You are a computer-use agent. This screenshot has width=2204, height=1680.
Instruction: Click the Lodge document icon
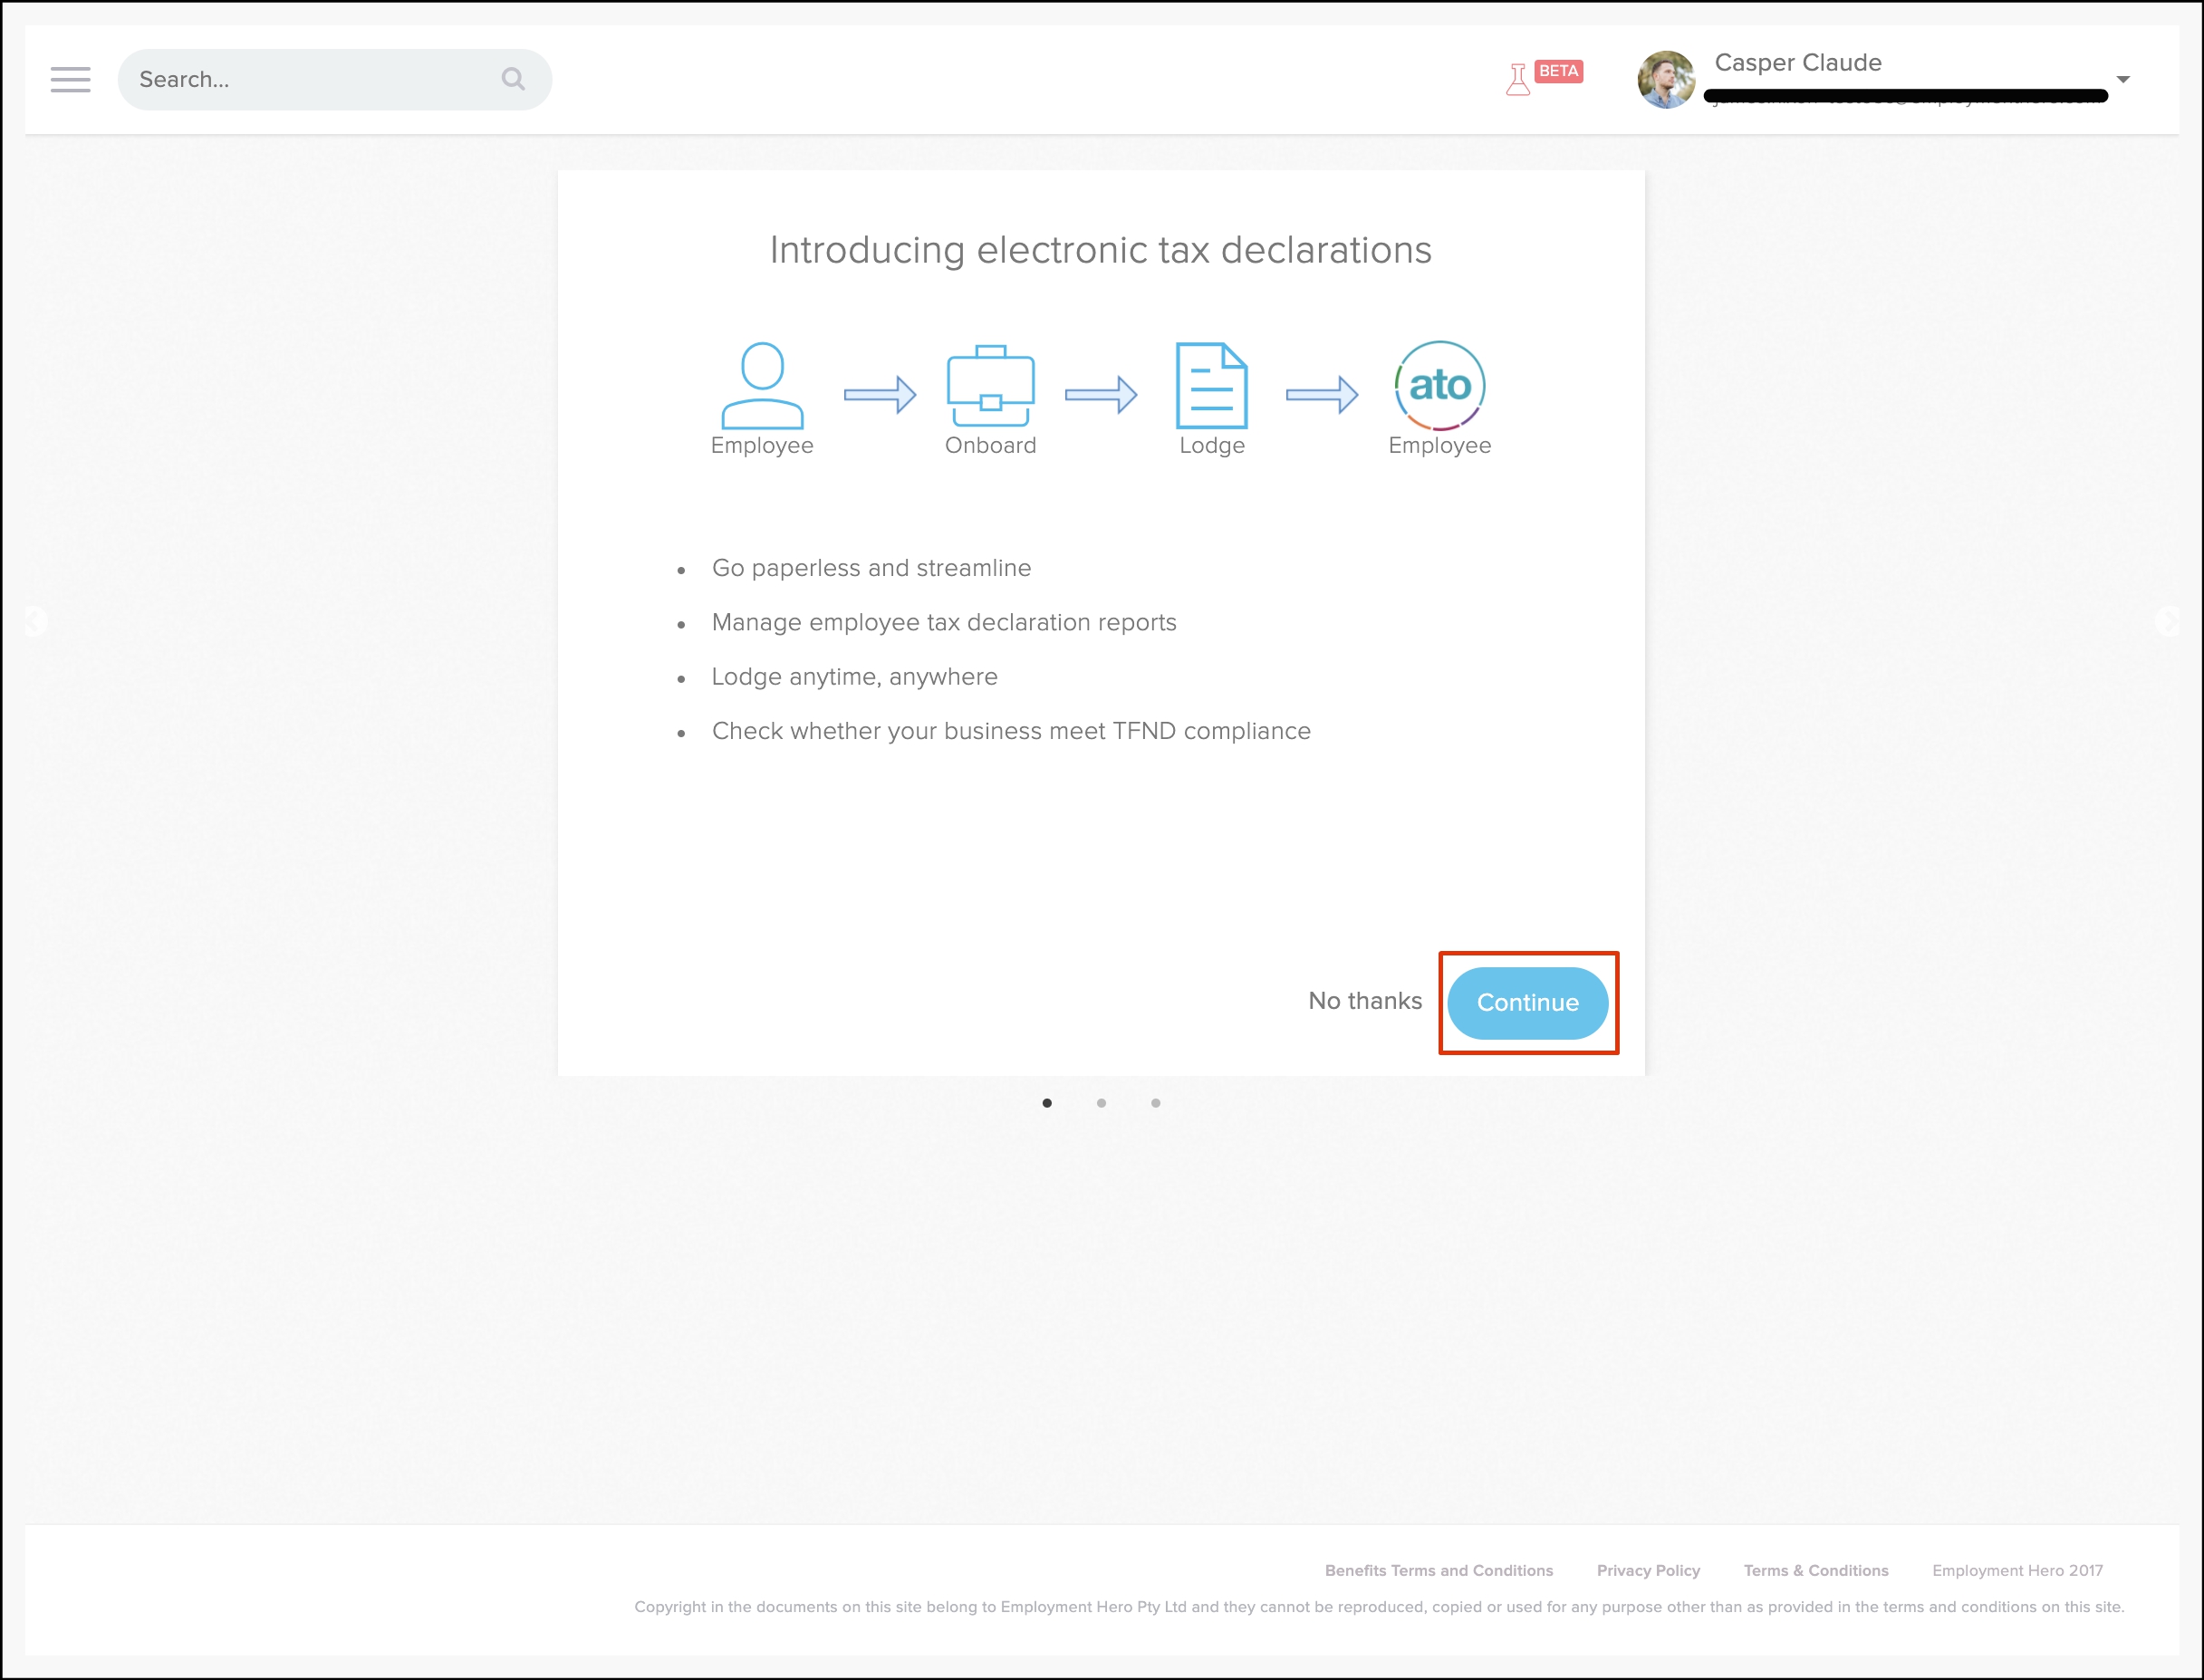tap(1211, 385)
